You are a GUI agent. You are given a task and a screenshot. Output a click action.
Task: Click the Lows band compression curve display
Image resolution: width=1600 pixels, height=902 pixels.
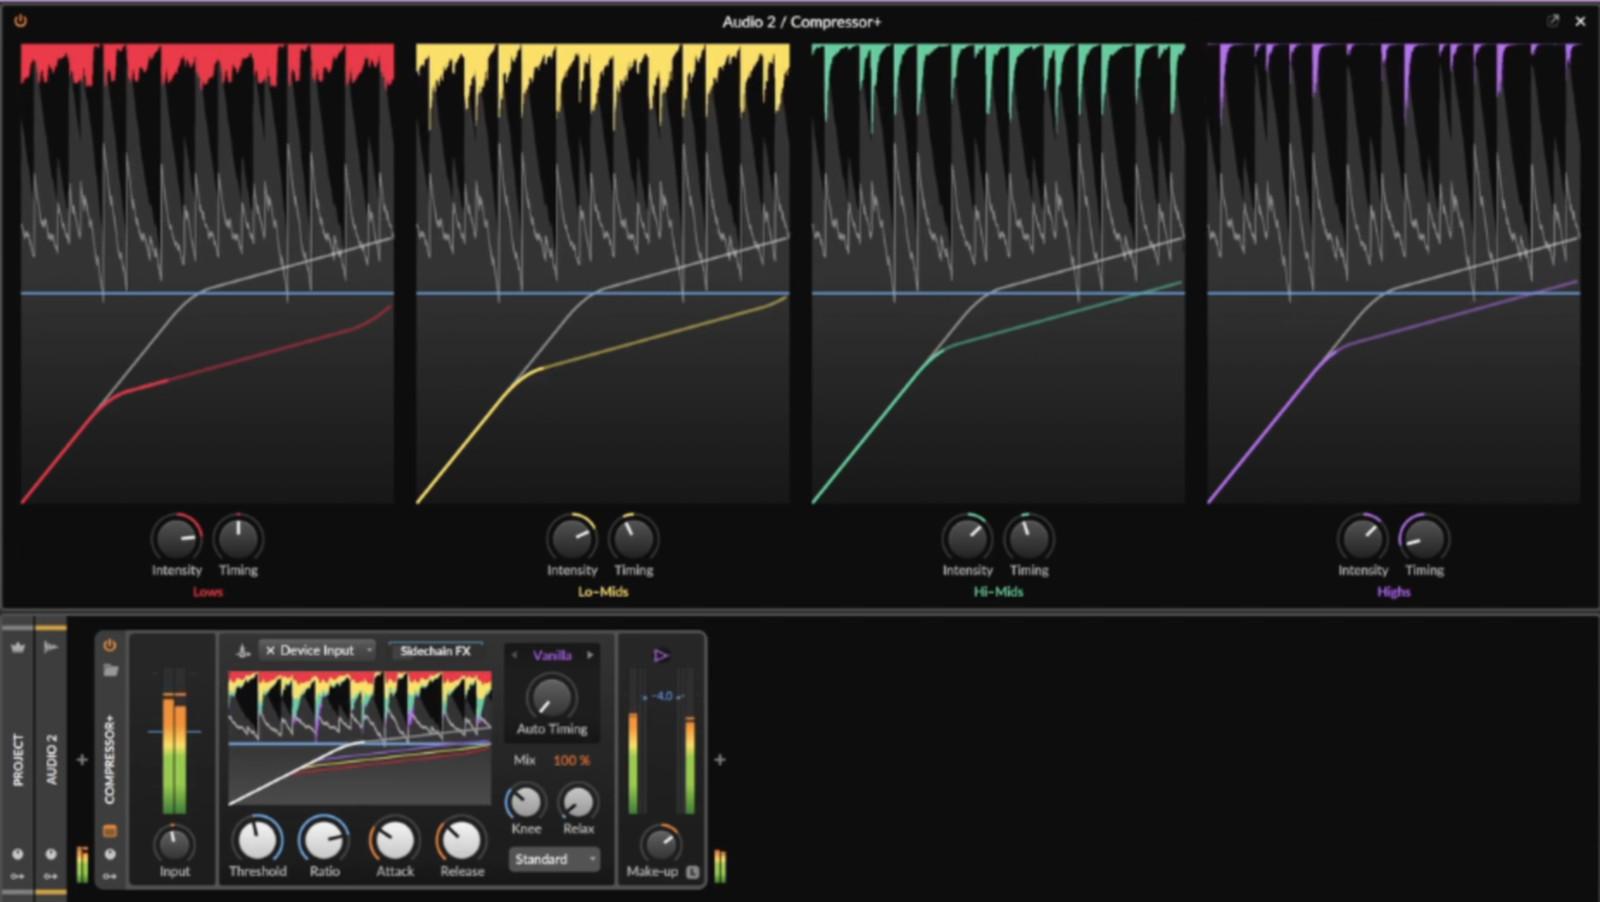(x=207, y=273)
